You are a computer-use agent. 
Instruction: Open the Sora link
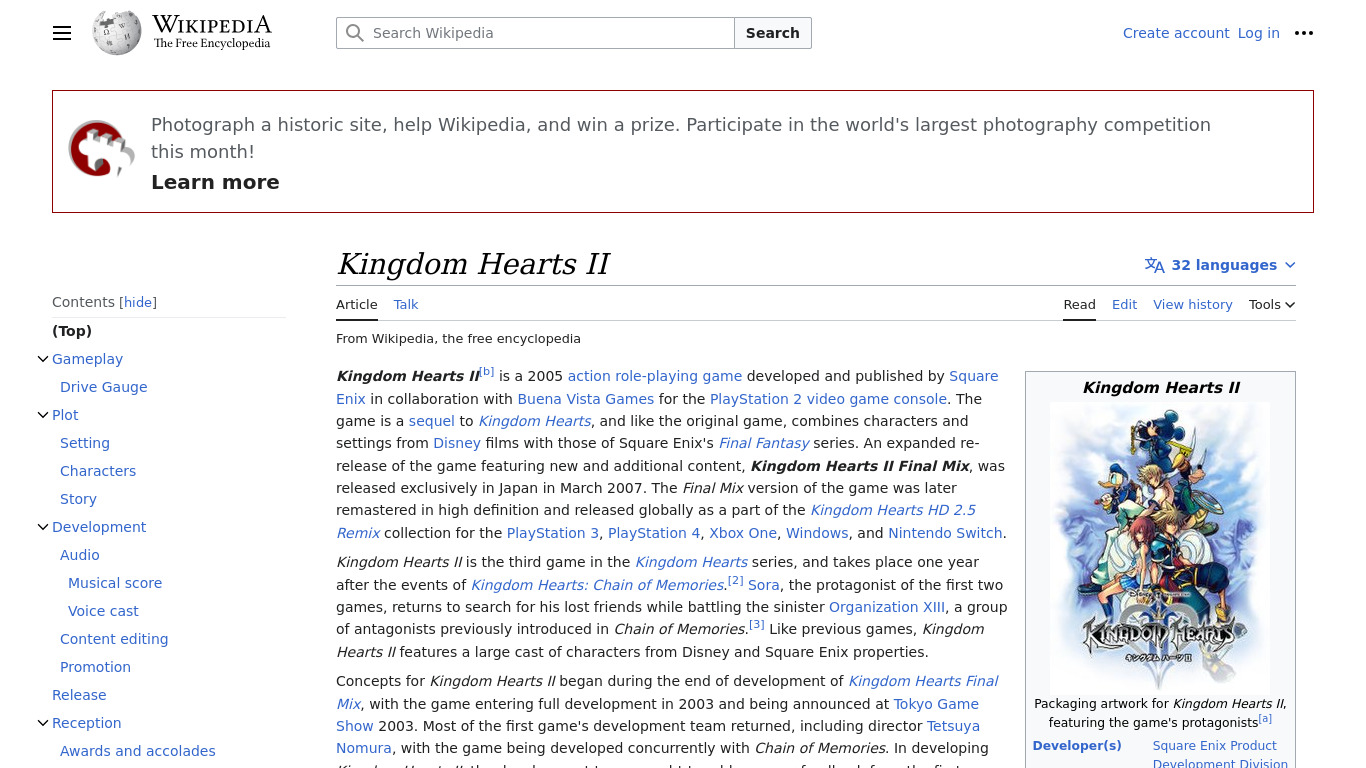click(x=764, y=585)
